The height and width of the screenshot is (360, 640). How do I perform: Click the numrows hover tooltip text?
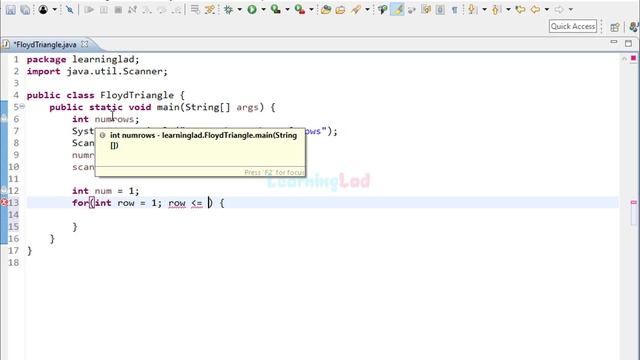[203, 140]
